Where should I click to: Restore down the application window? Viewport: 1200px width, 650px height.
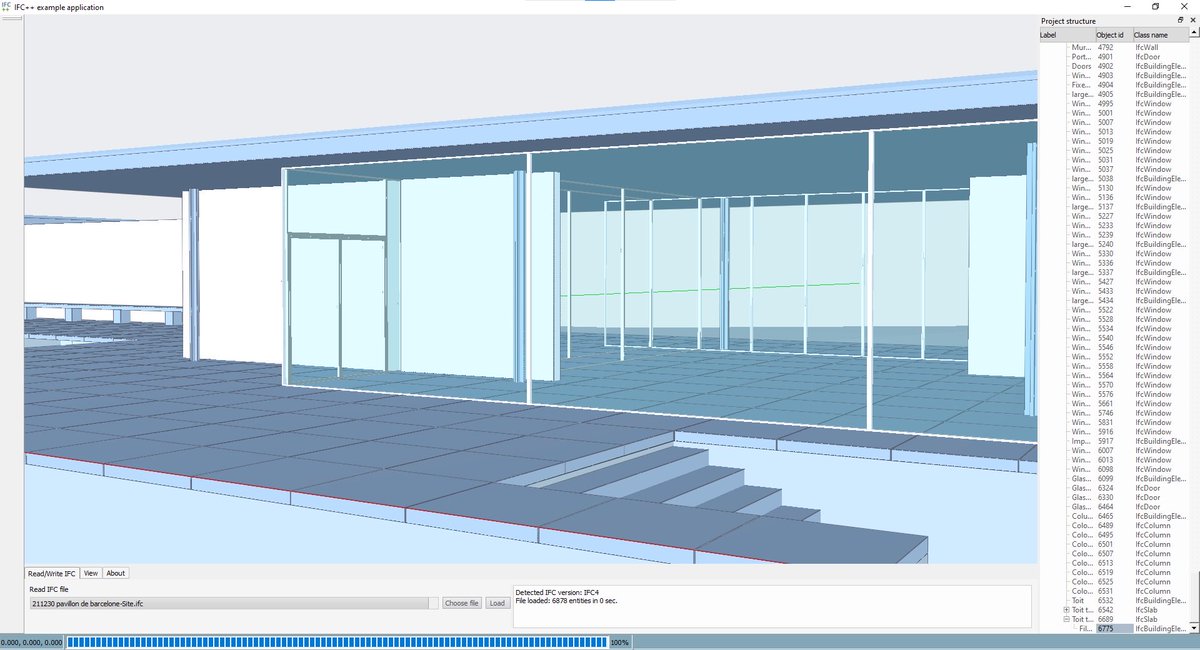point(1155,6)
